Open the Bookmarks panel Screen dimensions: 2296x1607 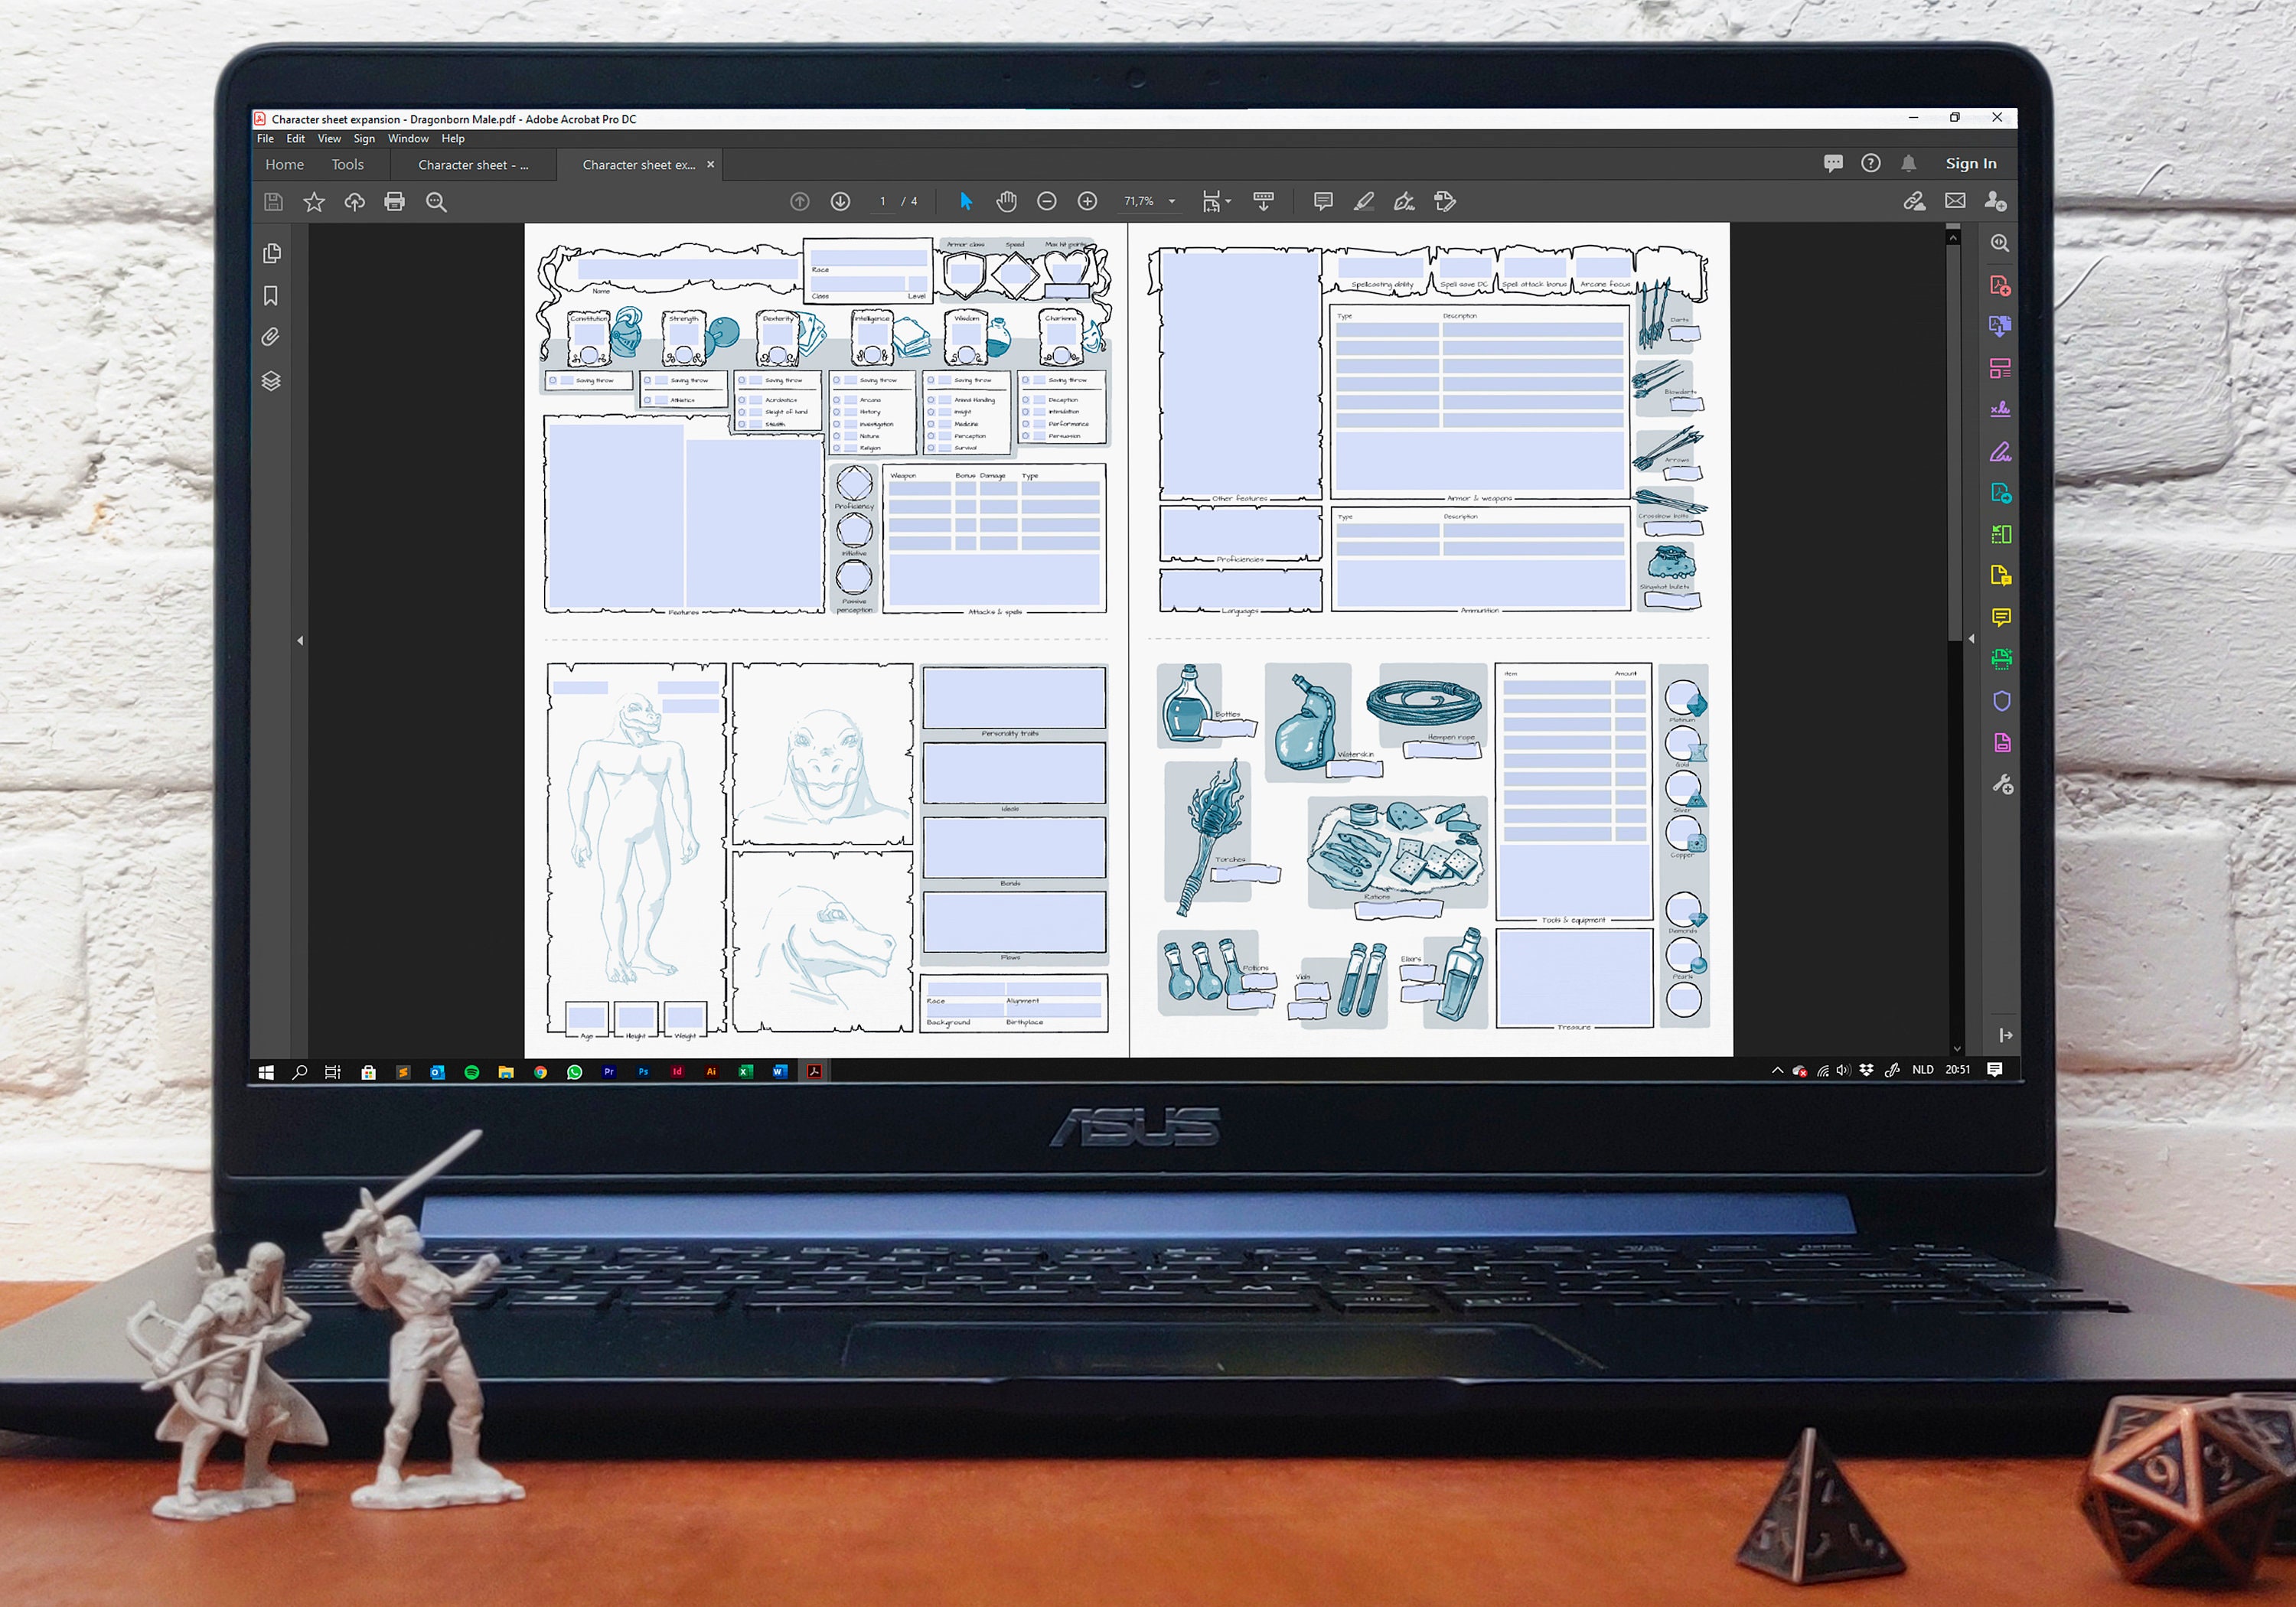[270, 295]
